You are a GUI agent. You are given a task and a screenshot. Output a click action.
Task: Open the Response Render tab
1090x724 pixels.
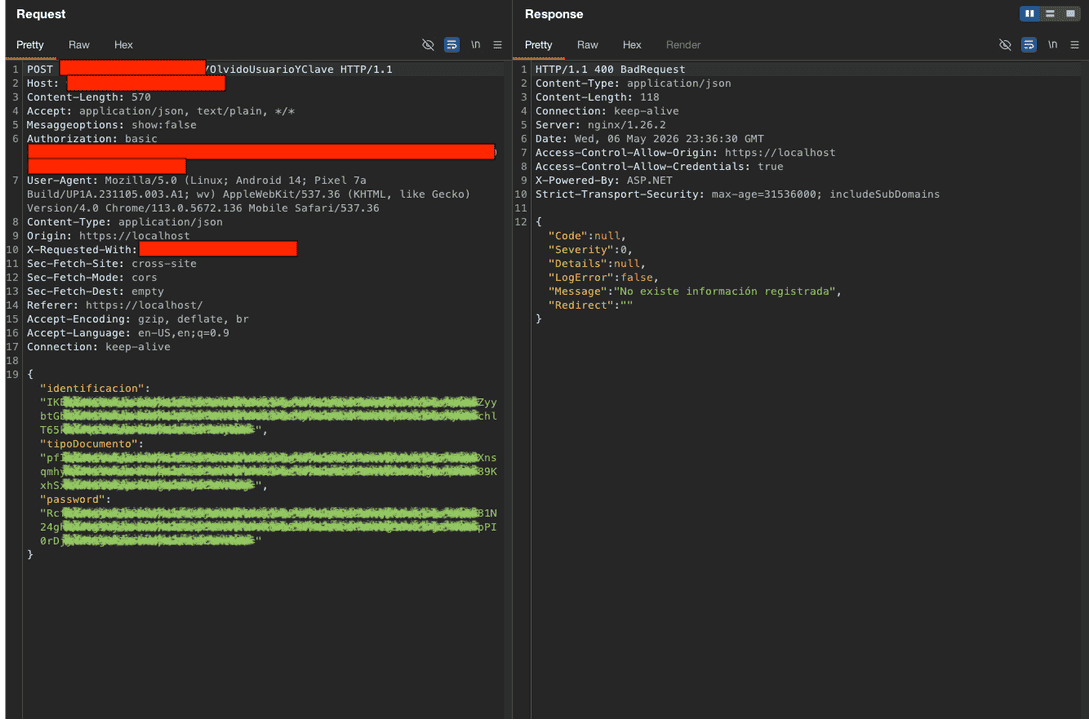(683, 45)
